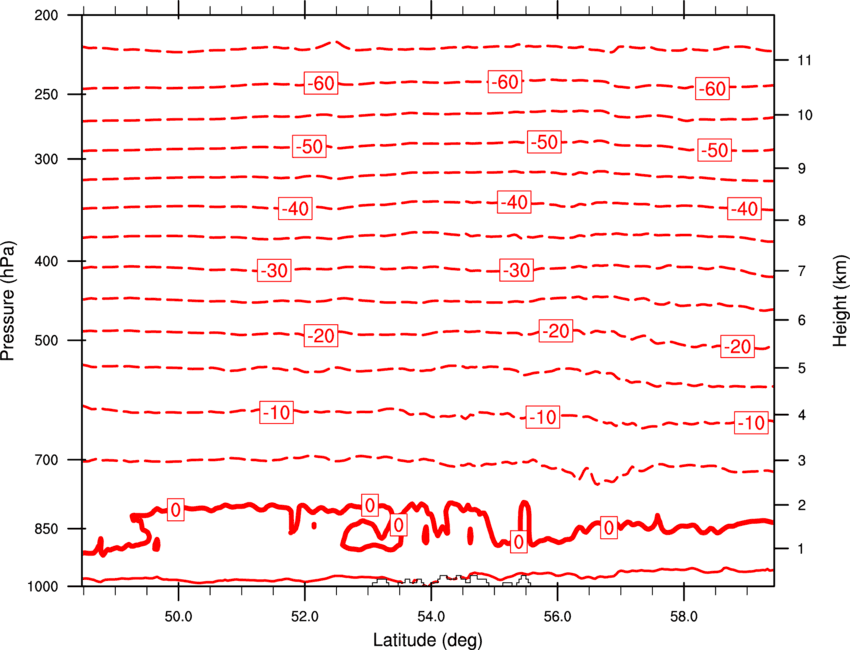The height and width of the screenshot is (650, 850).
Task: Click the 8 km height tick label
Action: [801, 220]
